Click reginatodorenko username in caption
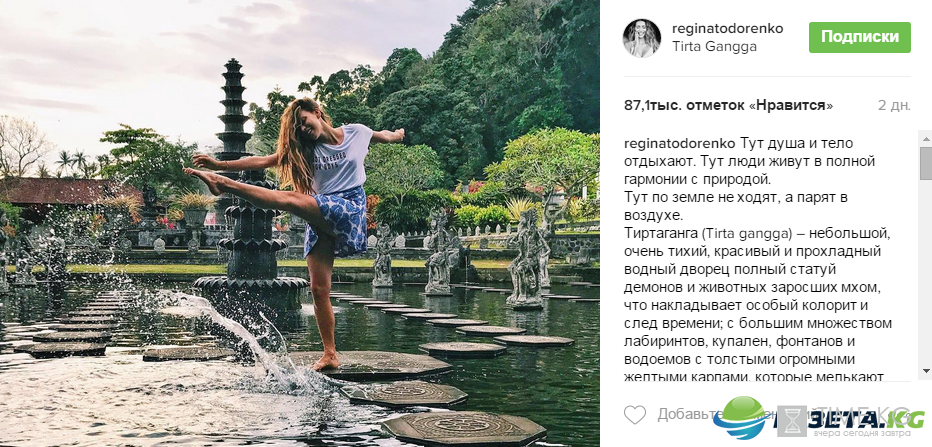932x447 pixels. coord(680,144)
